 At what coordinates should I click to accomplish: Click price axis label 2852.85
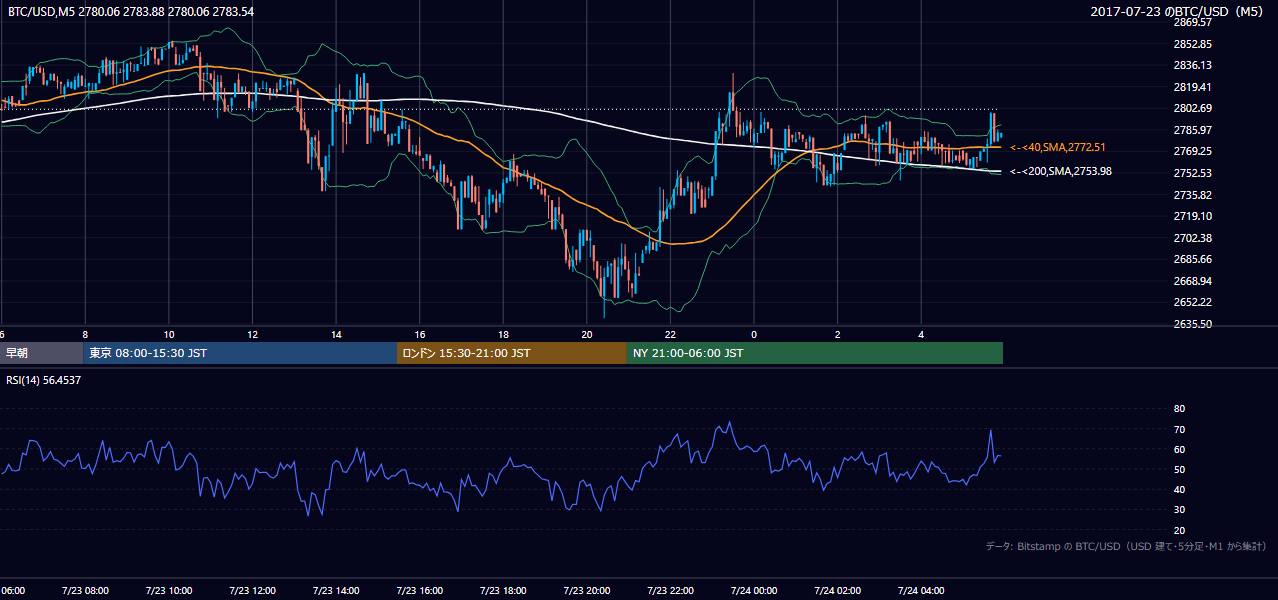1192,44
